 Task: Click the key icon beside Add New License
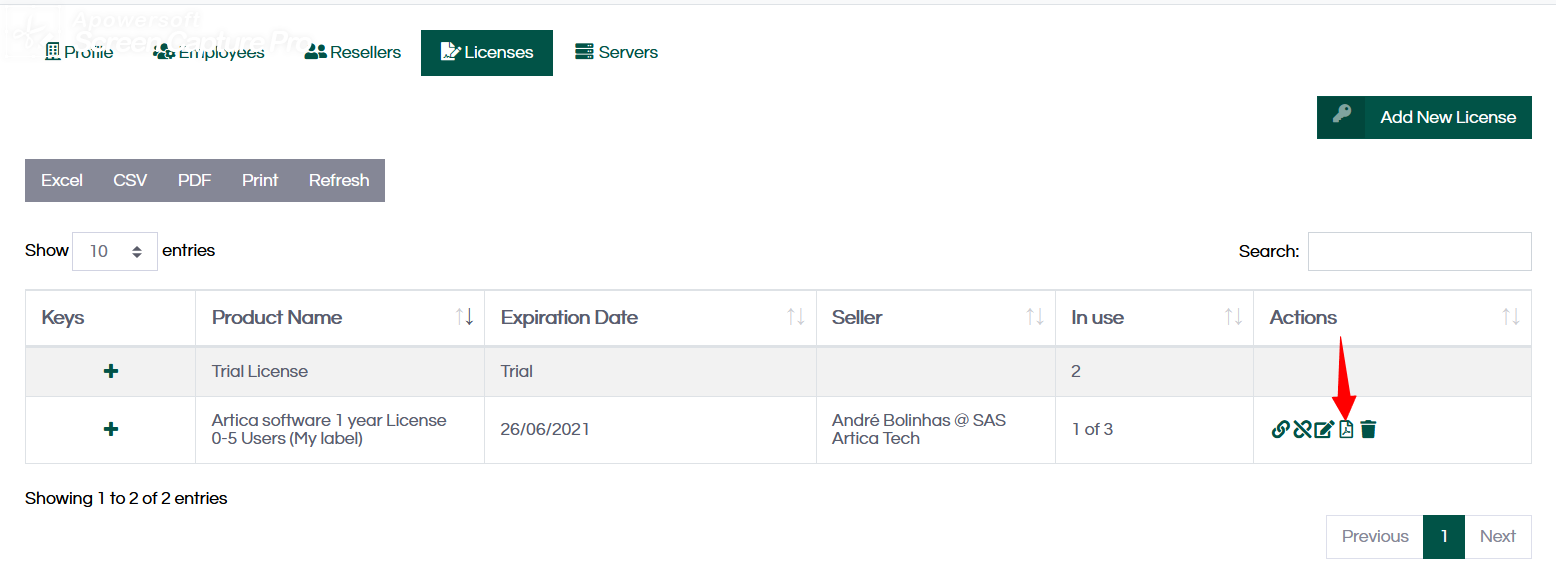tap(1342, 115)
